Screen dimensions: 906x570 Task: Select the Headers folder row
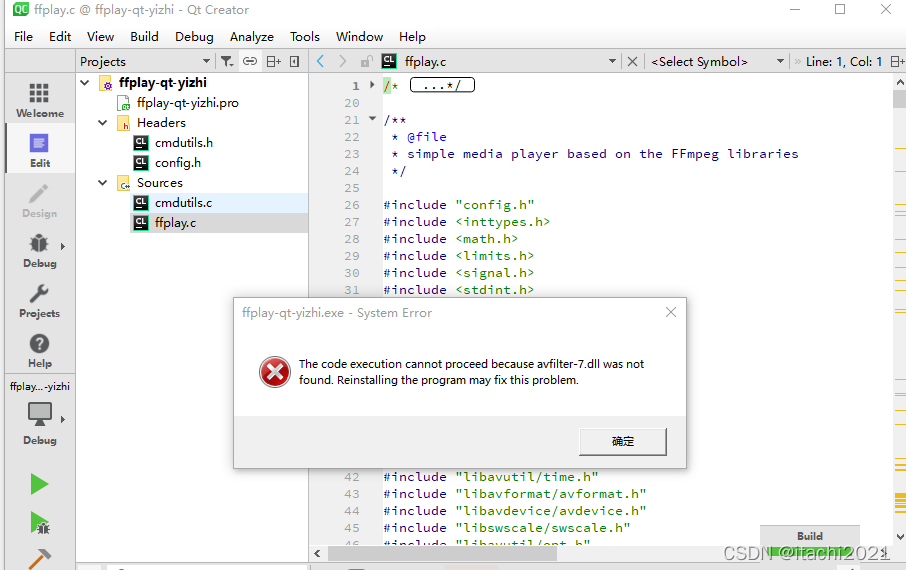point(161,123)
